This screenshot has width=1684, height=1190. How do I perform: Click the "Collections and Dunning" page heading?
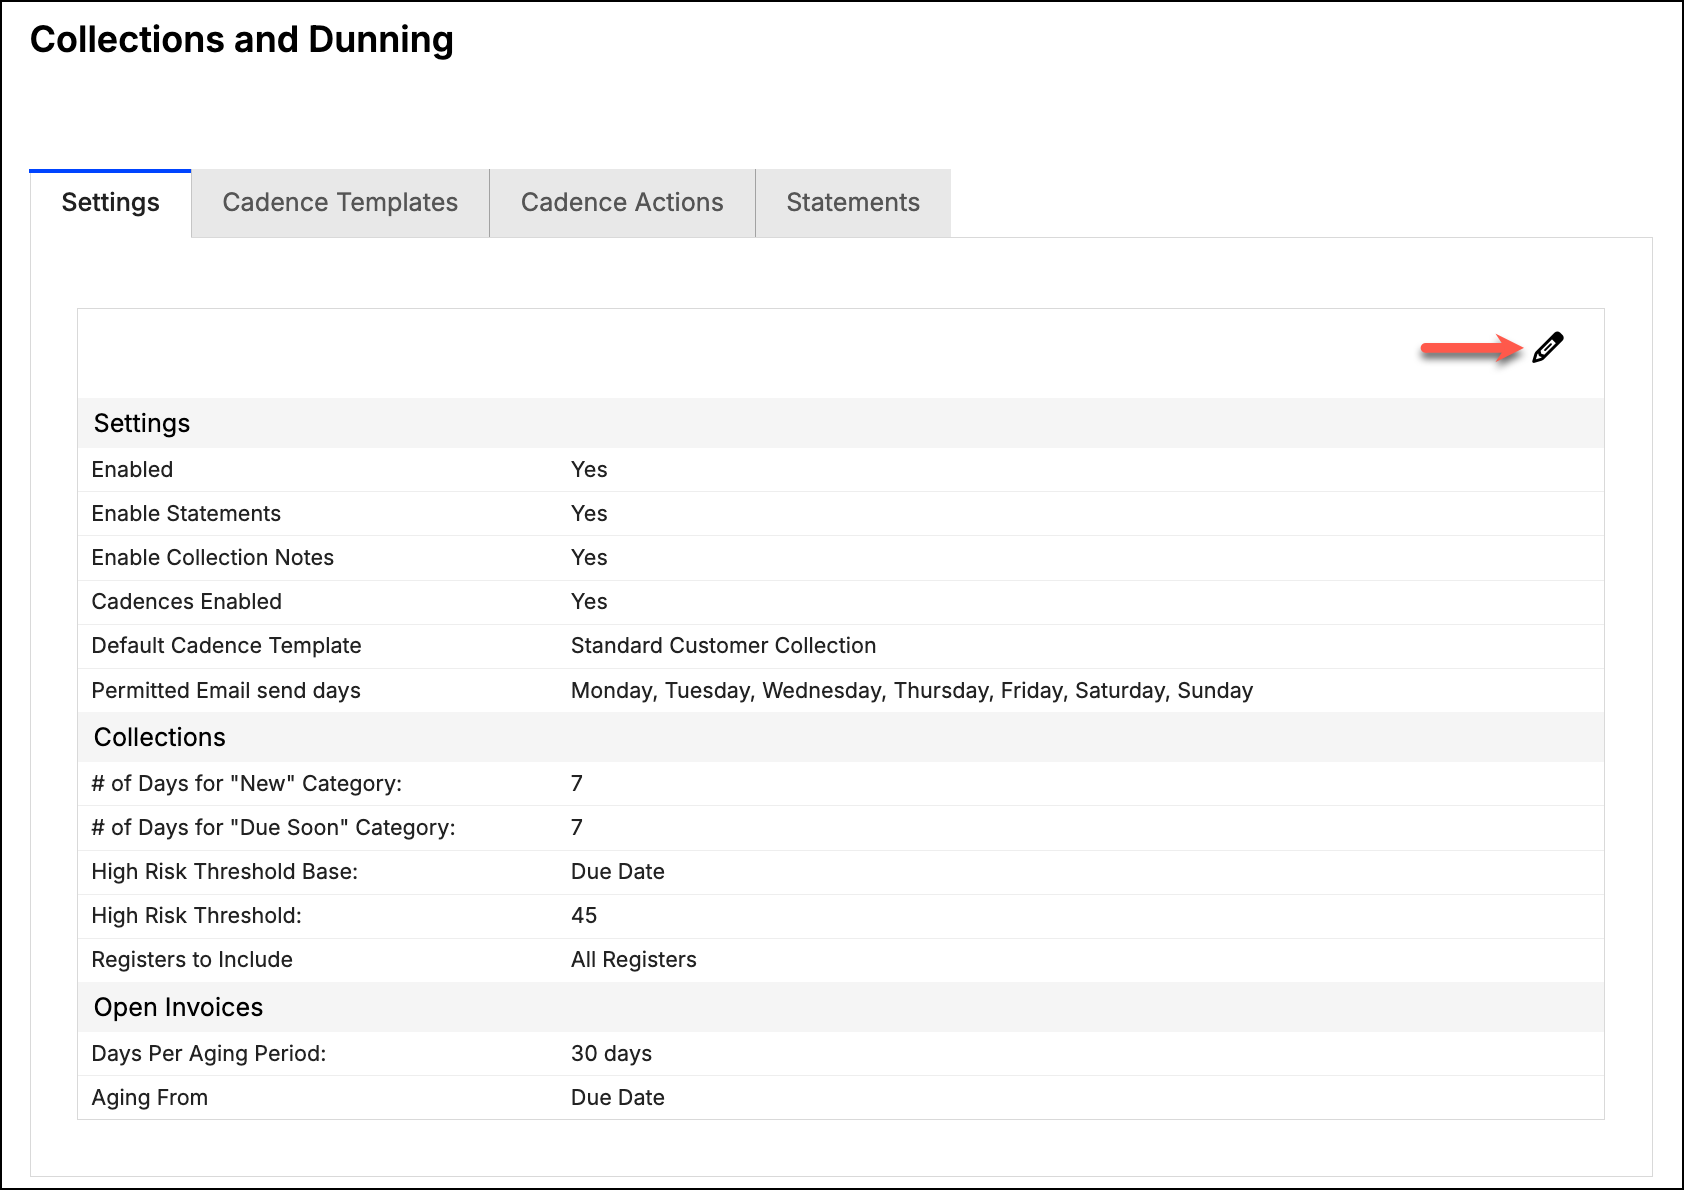[x=242, y=40]
